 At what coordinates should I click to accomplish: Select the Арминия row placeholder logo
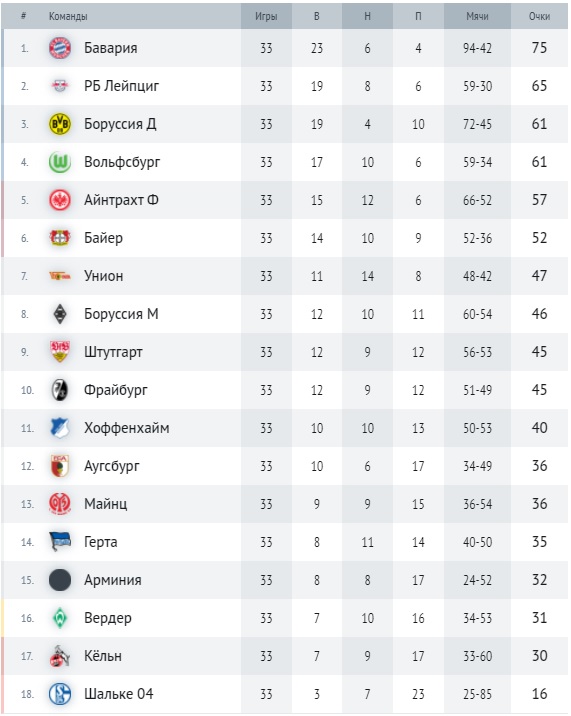coord(60,580)
